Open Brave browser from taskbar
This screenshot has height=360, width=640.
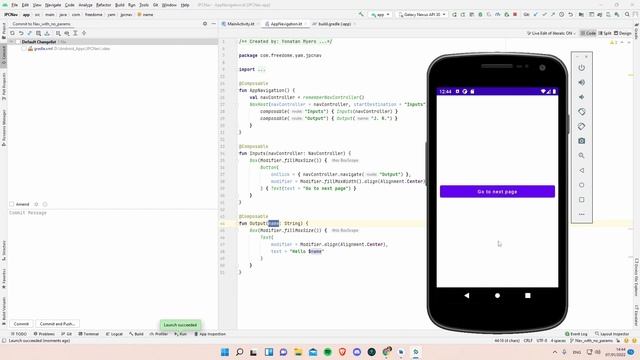tap(342, 352)
